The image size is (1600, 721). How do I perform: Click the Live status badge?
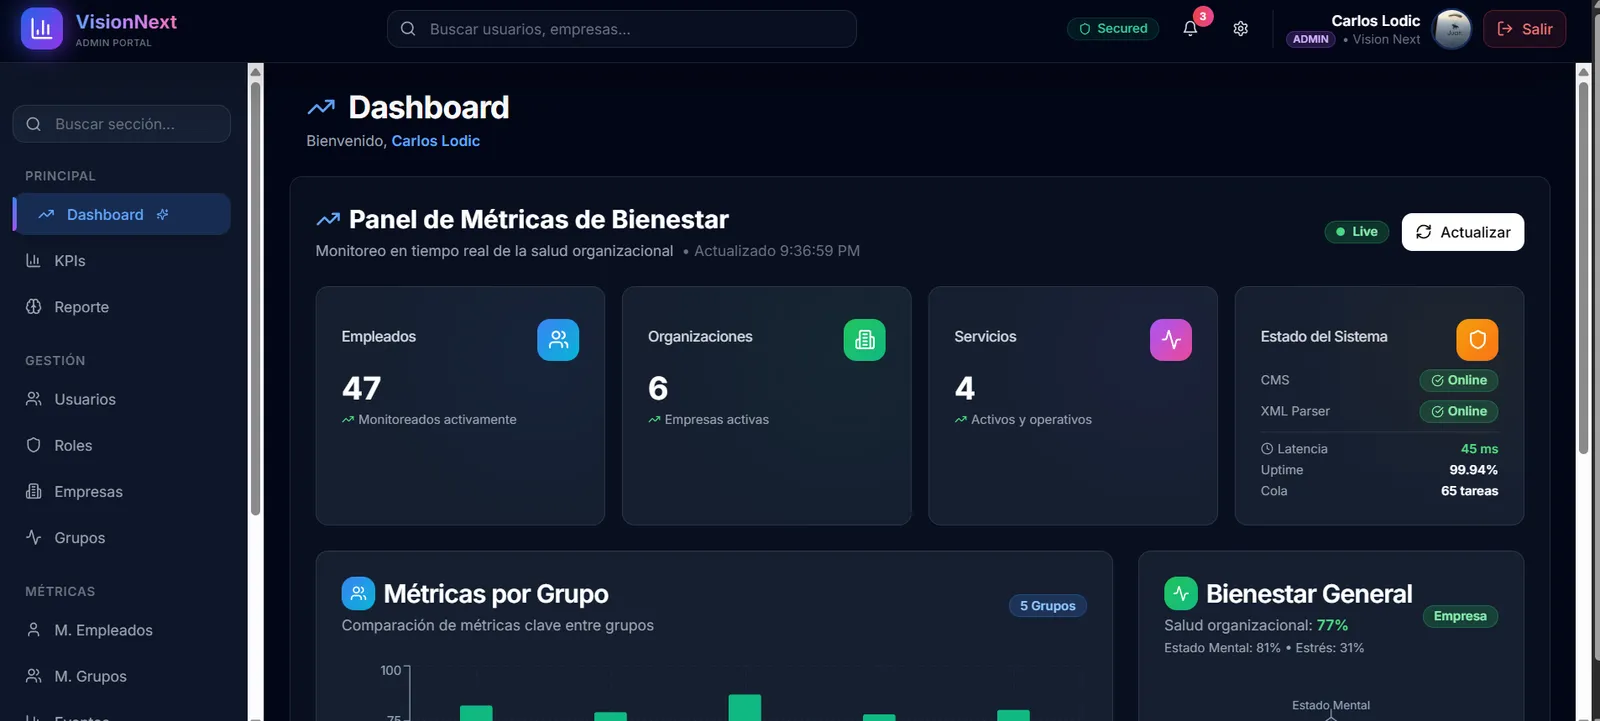pyautogui.click(x=1357, y=231)
